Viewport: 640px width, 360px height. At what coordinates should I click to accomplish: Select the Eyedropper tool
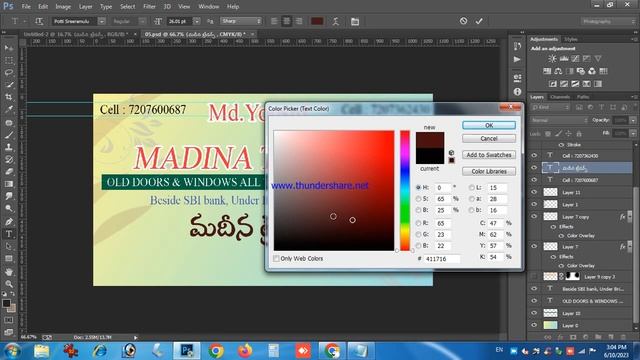point(9,109)
